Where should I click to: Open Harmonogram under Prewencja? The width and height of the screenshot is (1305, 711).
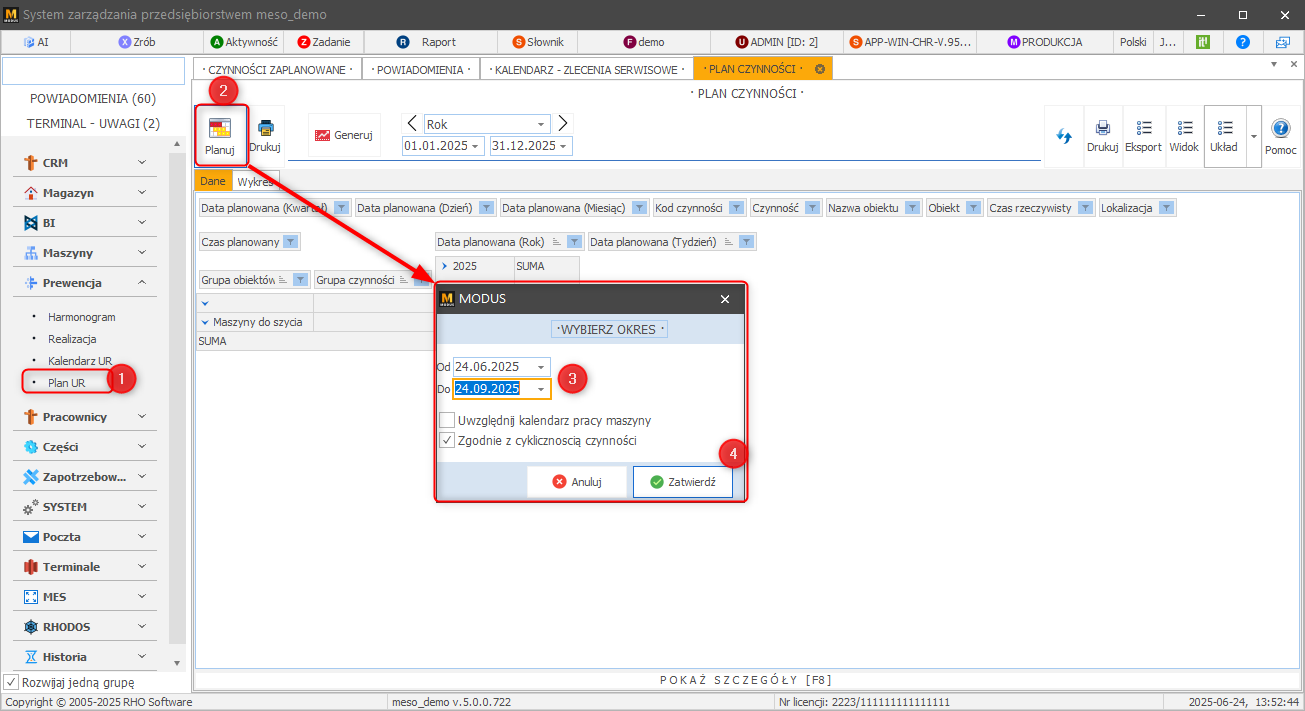click(x=82, y=317)
